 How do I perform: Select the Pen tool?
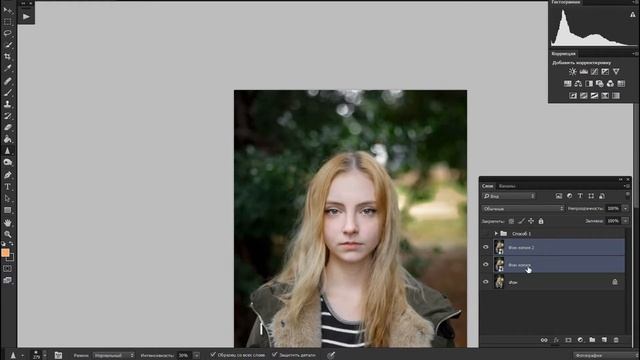[7, 175]
